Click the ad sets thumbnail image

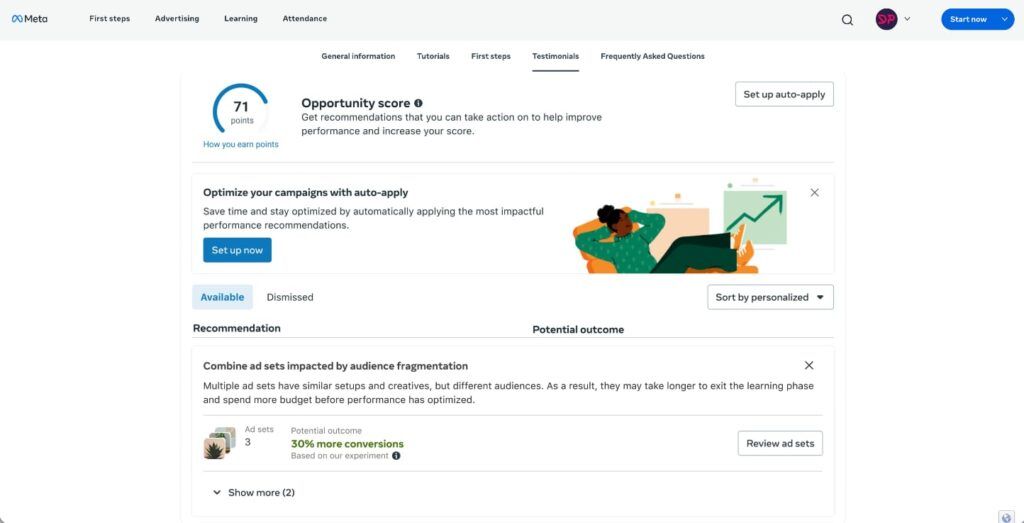[x=219, y=443]
